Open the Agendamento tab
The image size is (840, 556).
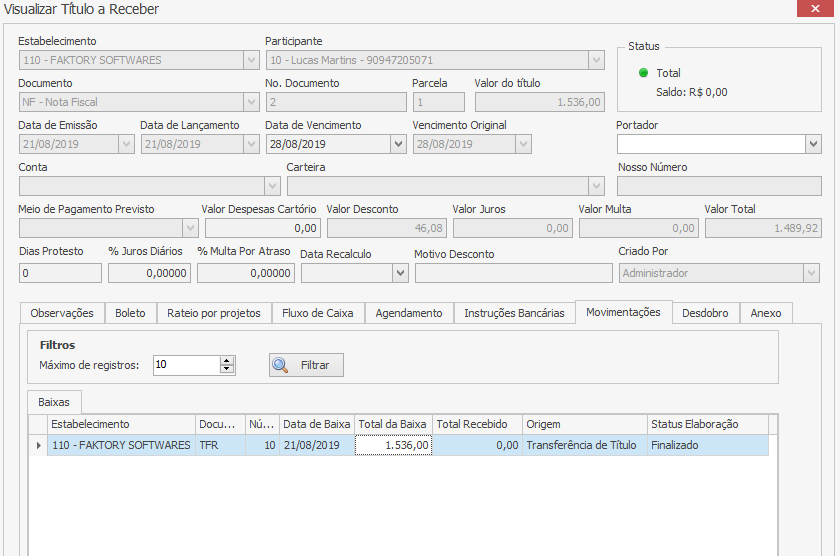[x=408, y=313]
